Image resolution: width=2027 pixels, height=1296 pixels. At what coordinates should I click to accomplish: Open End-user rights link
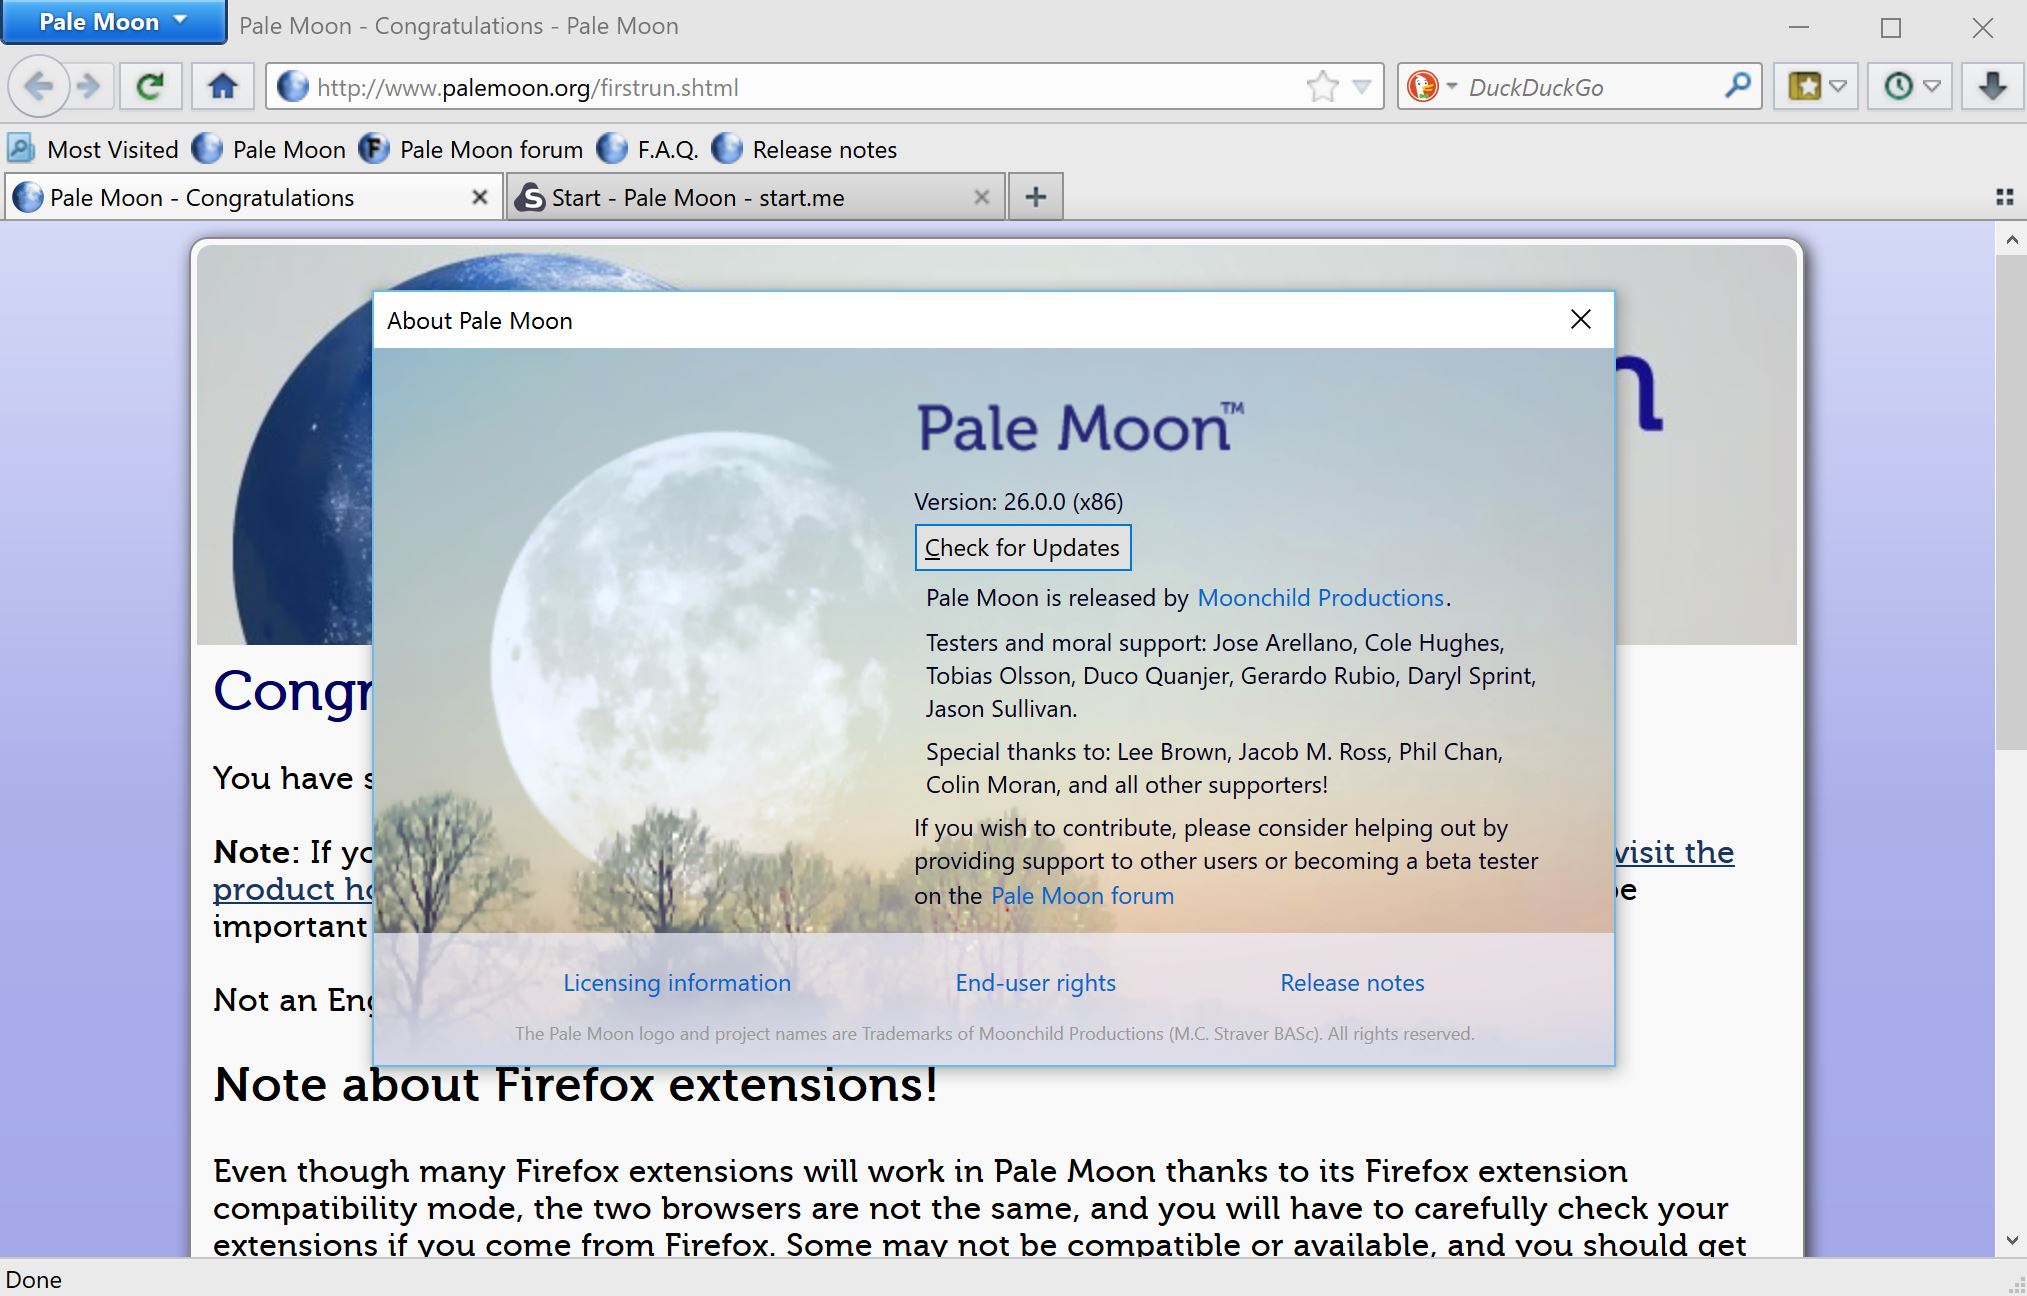(x=1036, y=983)
